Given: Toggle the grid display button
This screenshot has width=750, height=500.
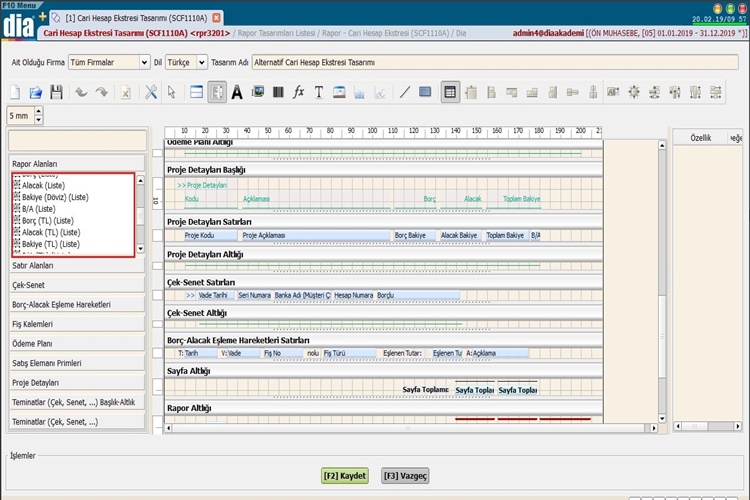Looking at the screenshot, I should tap(450, 92).
